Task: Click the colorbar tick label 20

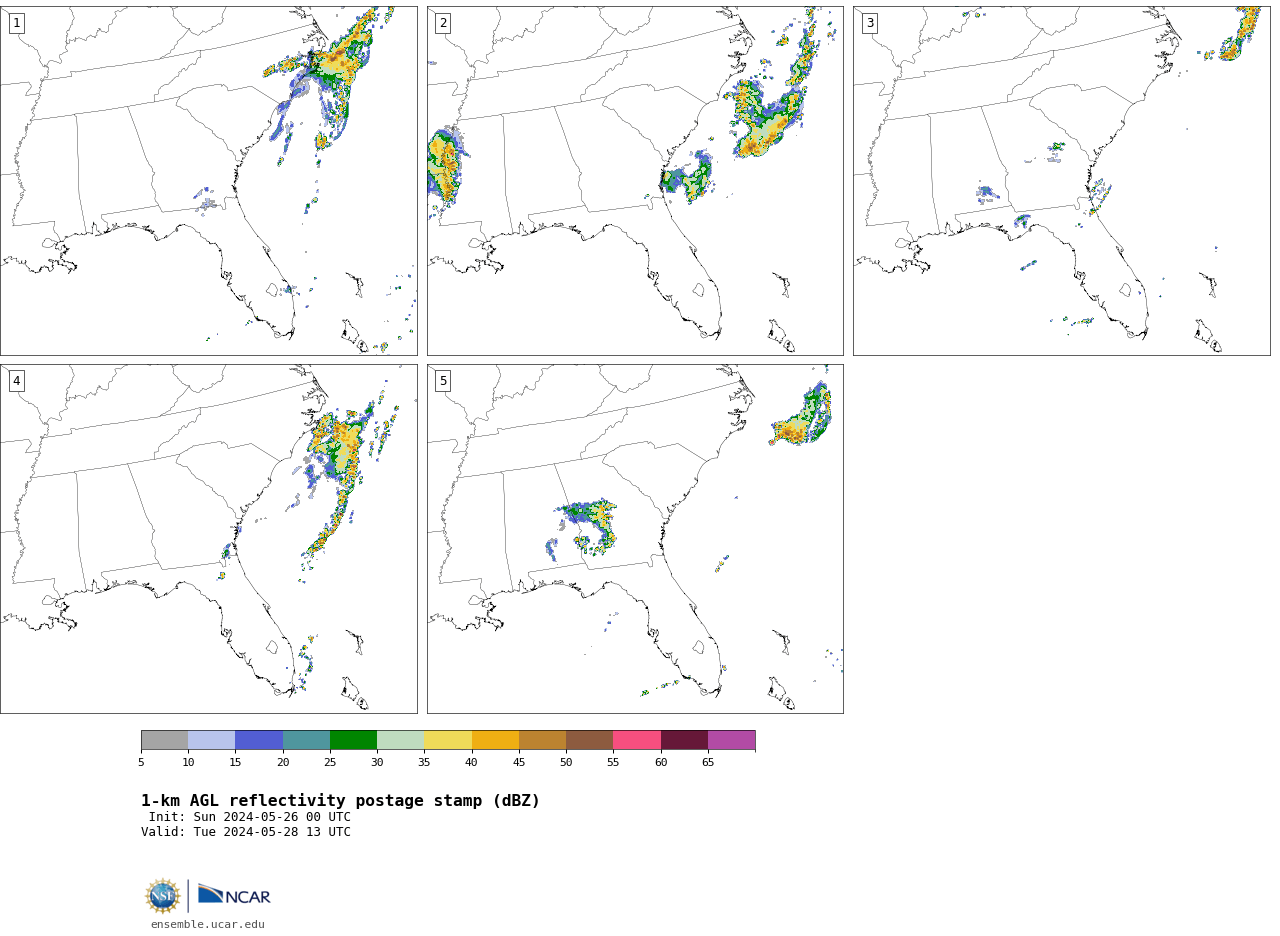Action: coord(283,763)
